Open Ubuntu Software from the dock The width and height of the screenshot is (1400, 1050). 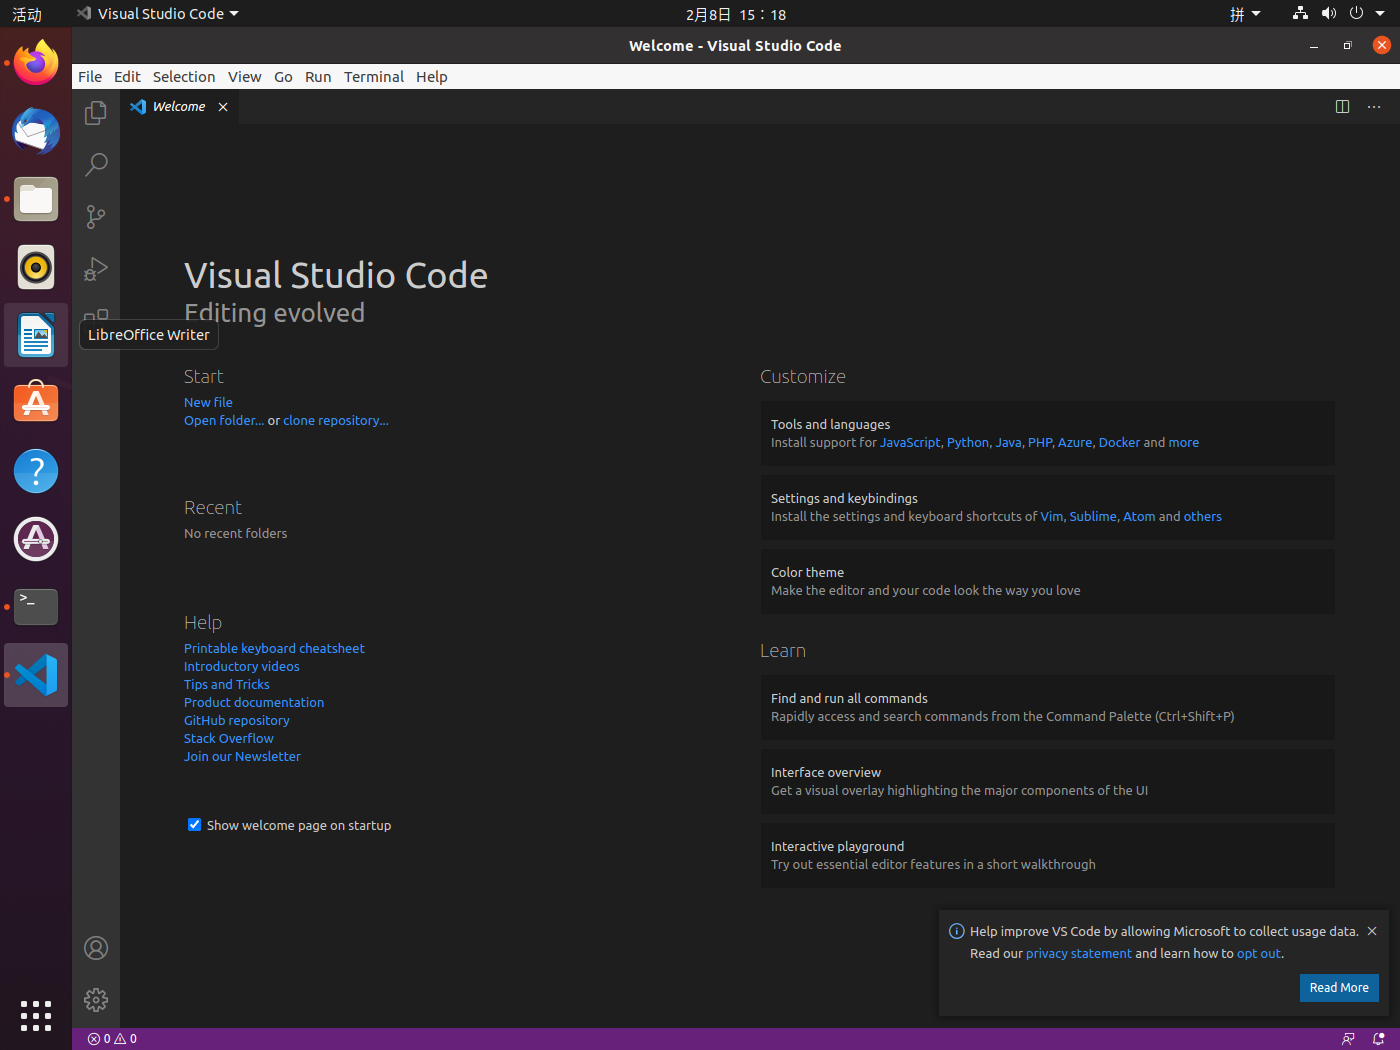[36, 403]
